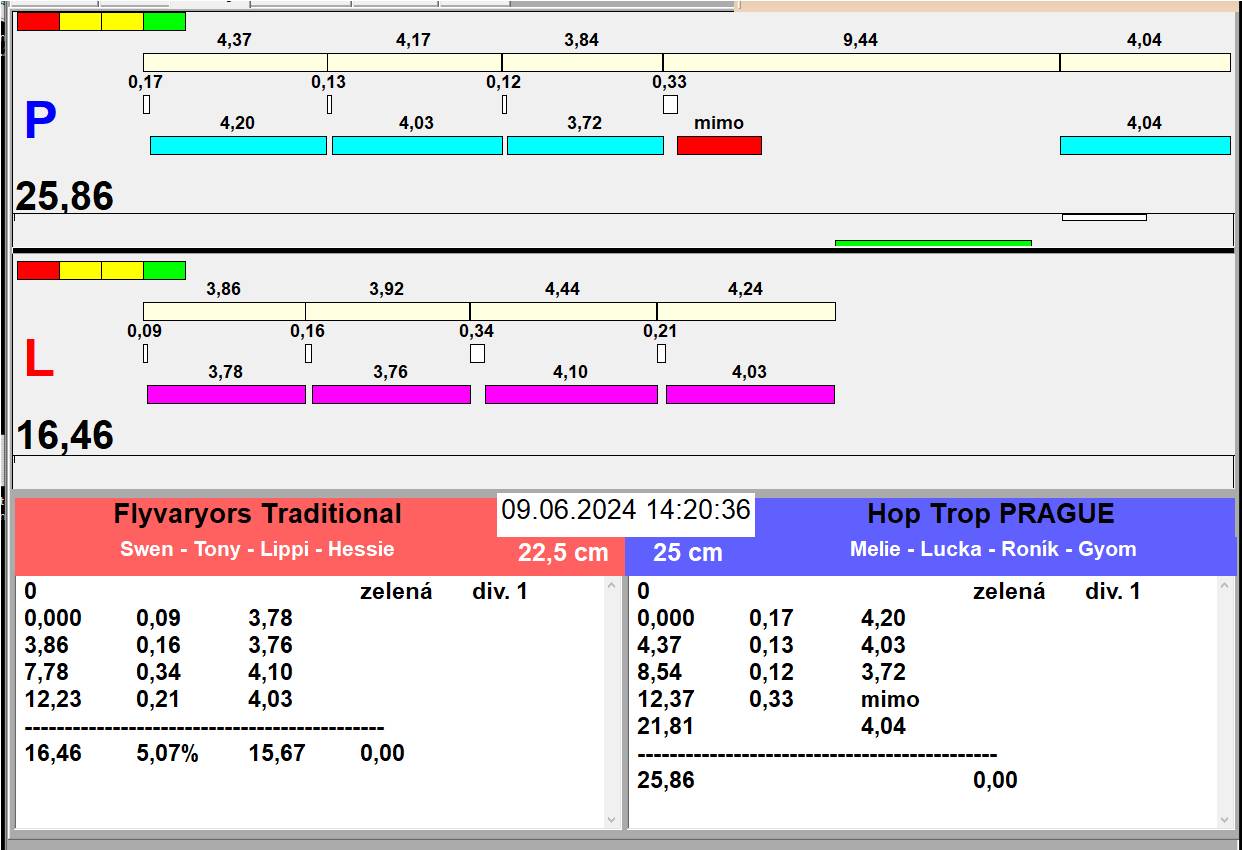Screen dimensions: 1242x850
Task: Select the cyan 3,72 run bar
Action: 585,146
